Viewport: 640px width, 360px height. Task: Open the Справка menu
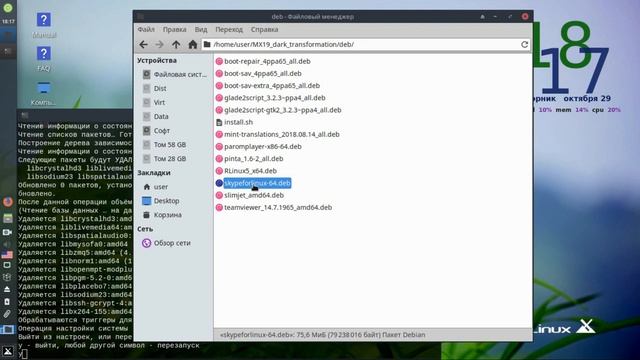coord(264,29)
